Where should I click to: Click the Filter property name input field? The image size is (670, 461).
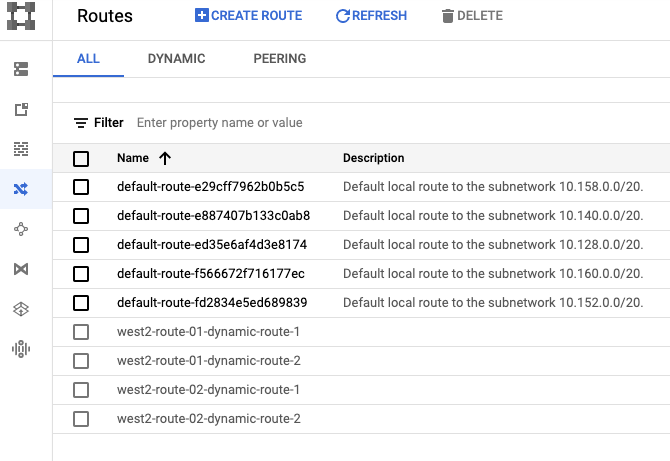(x=300, y=123)
